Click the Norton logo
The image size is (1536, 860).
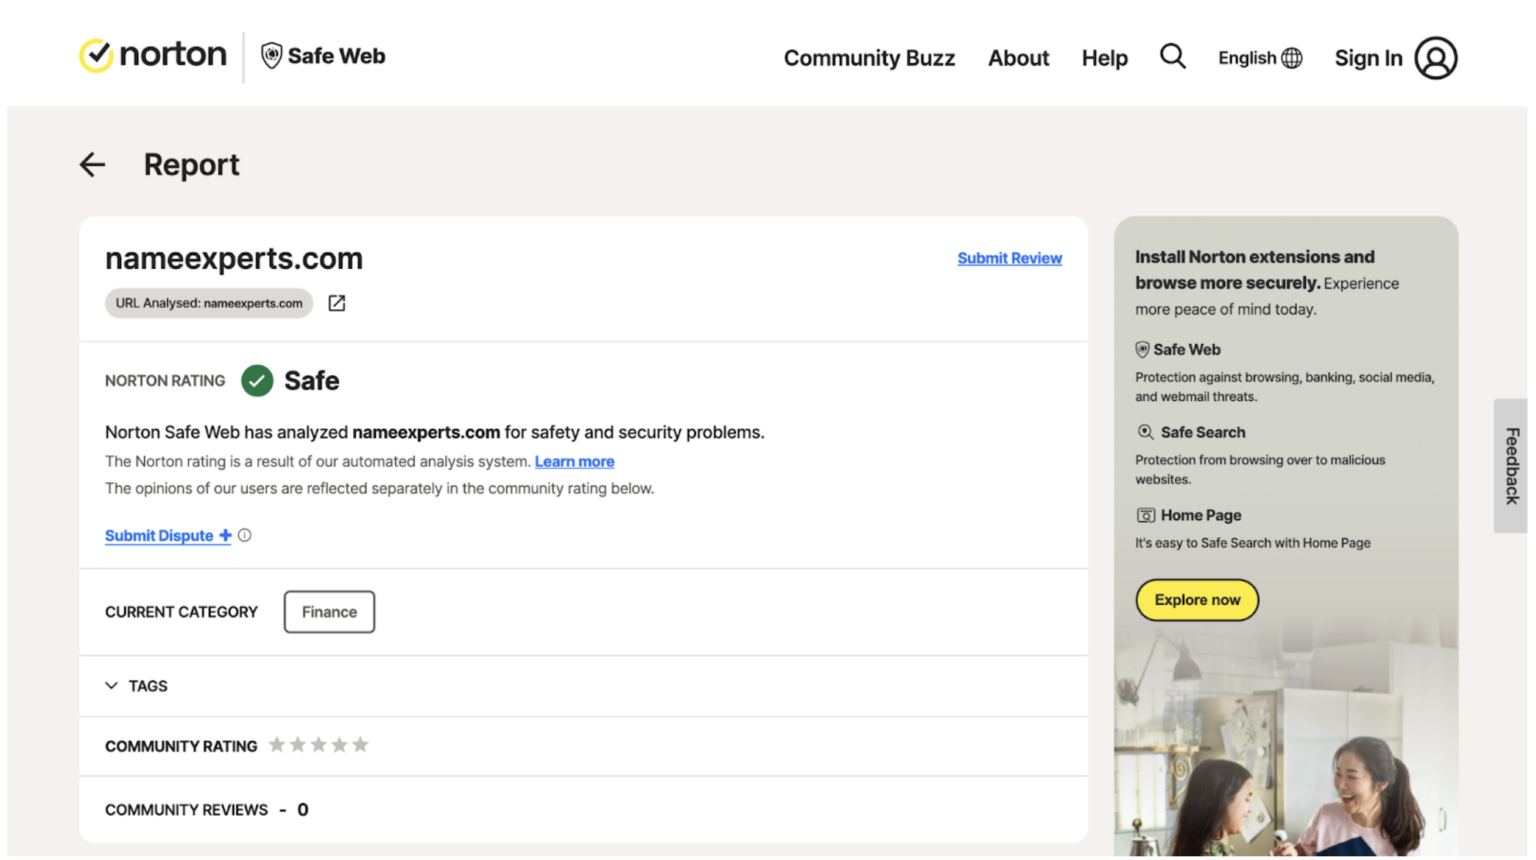point(153,55)
